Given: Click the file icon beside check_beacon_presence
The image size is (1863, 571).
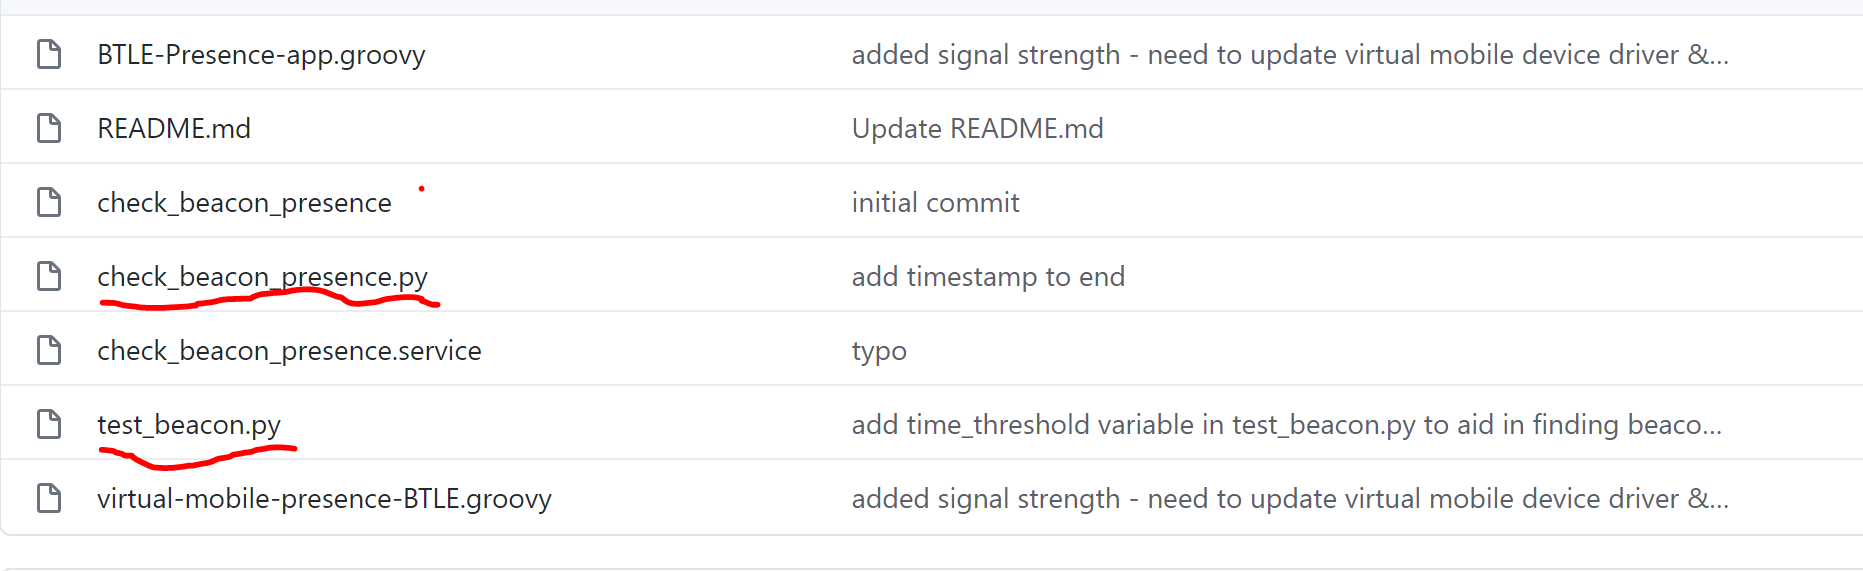Looking at the screenshot, I should pos(49,202).
